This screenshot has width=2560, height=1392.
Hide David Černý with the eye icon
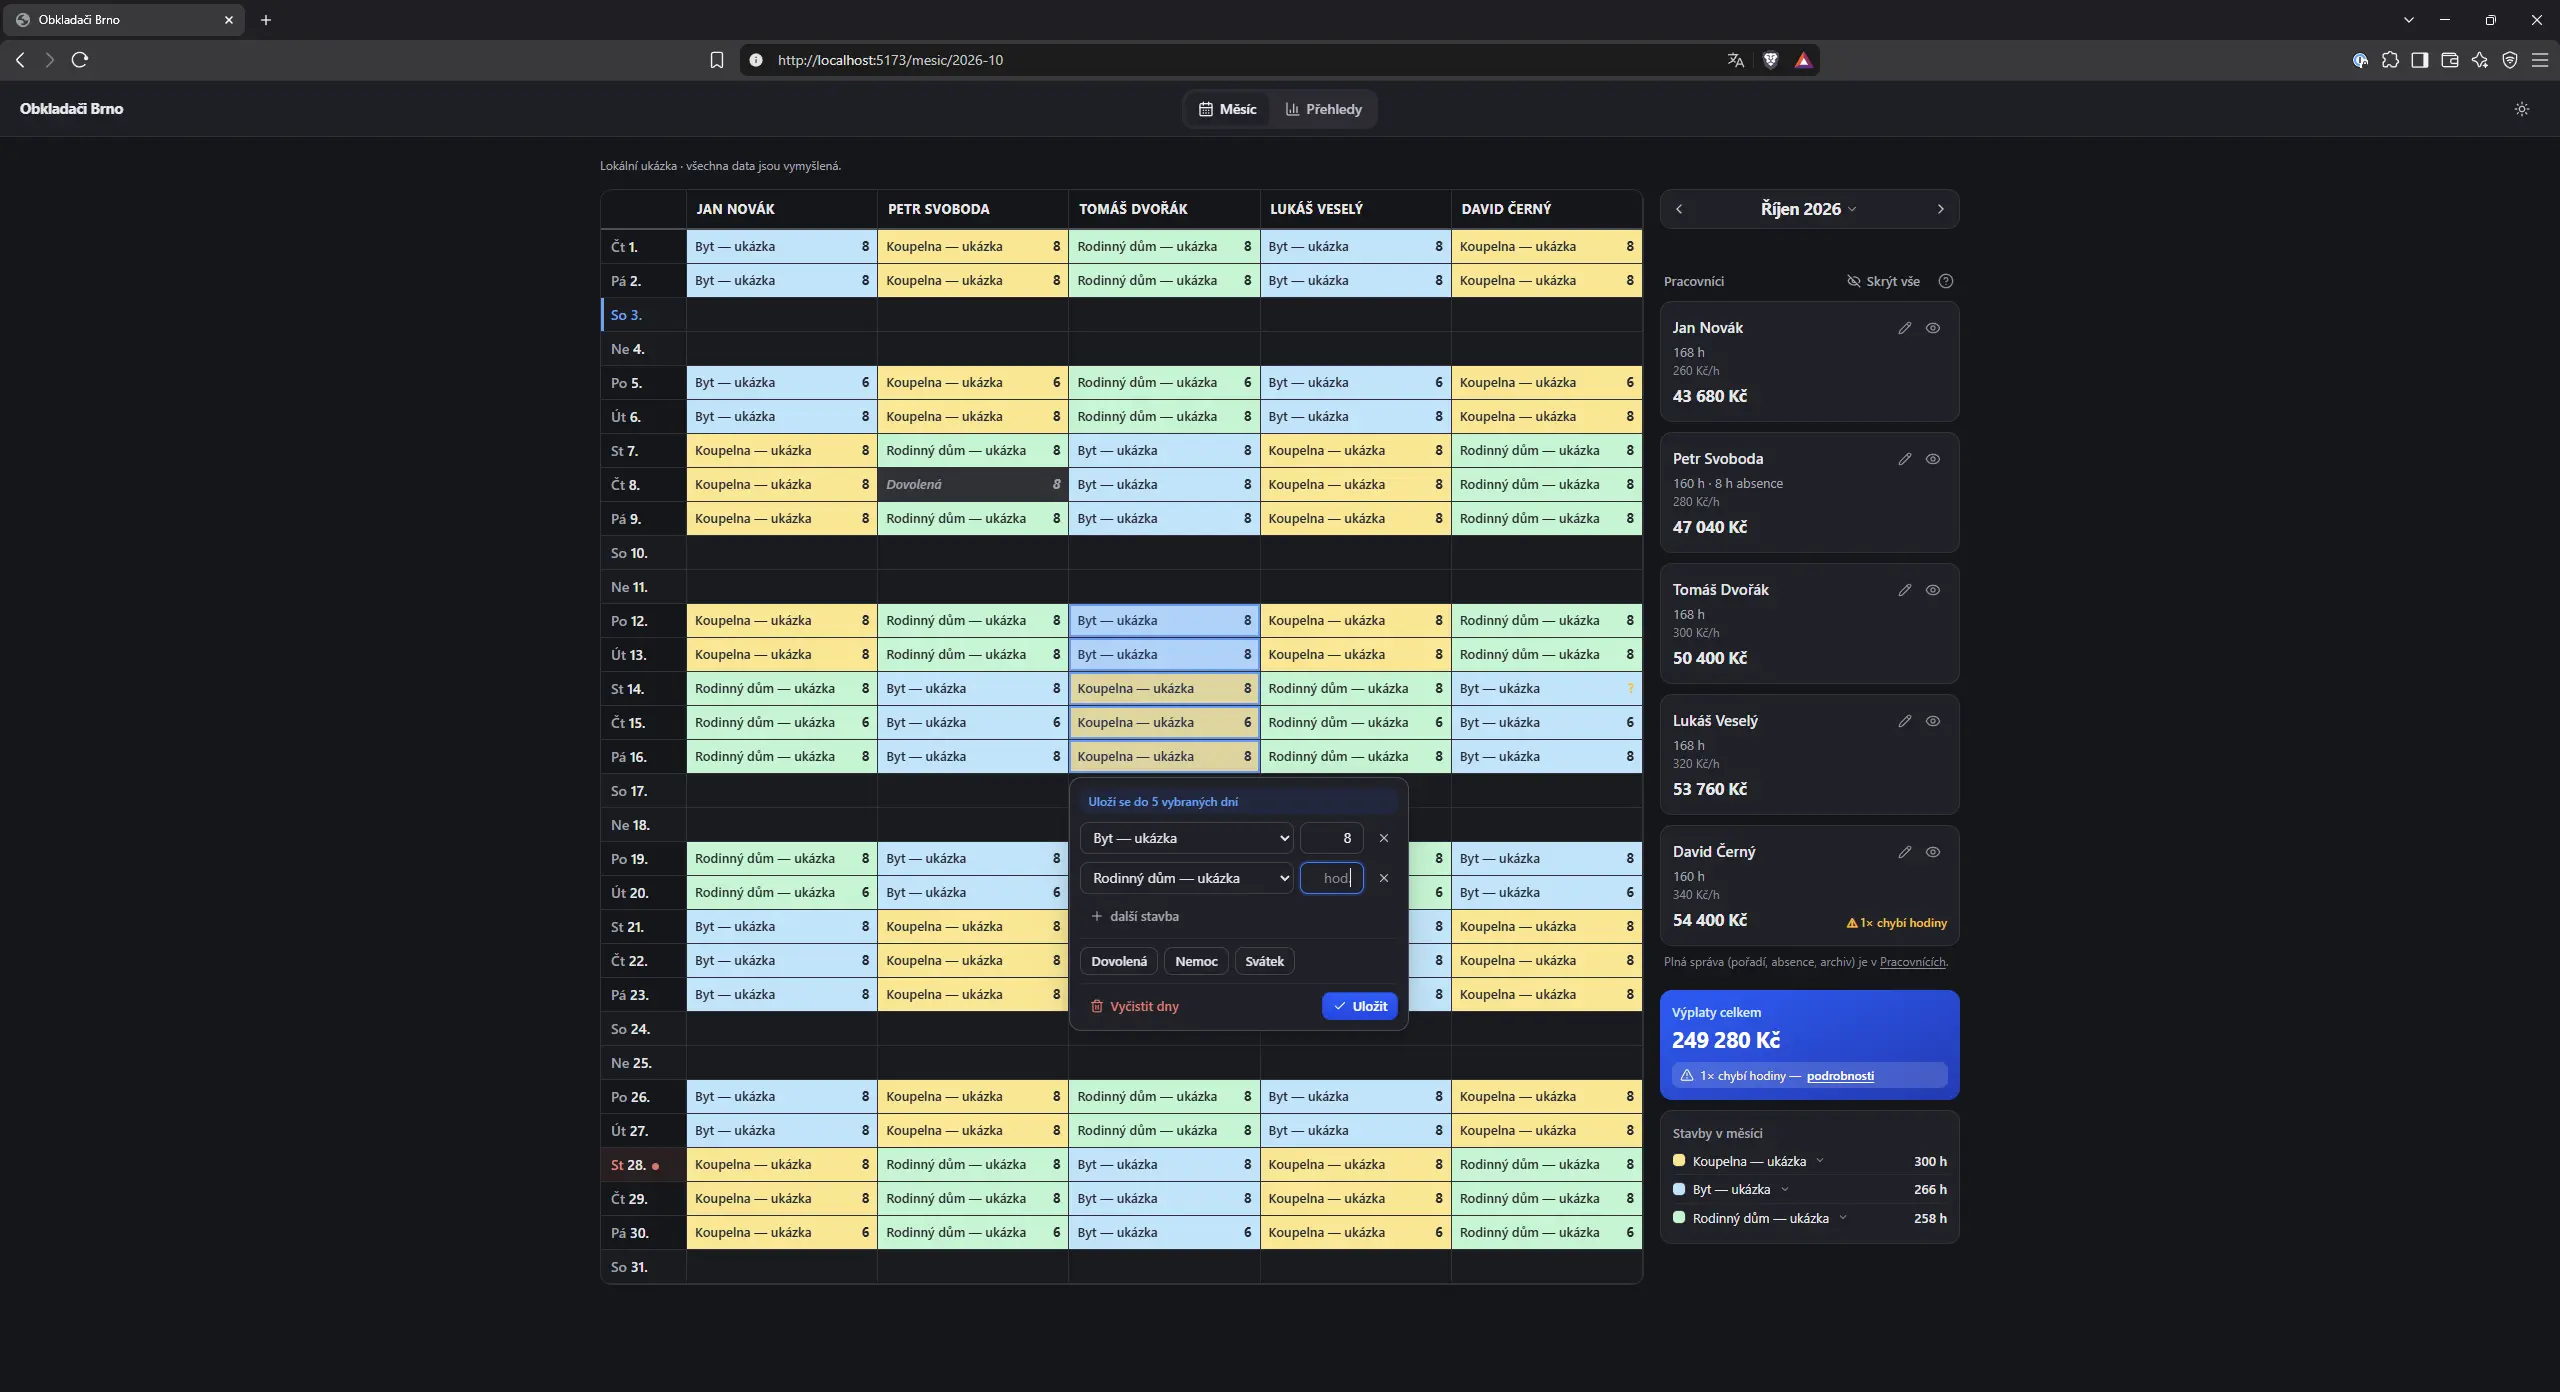point(1933,852)
